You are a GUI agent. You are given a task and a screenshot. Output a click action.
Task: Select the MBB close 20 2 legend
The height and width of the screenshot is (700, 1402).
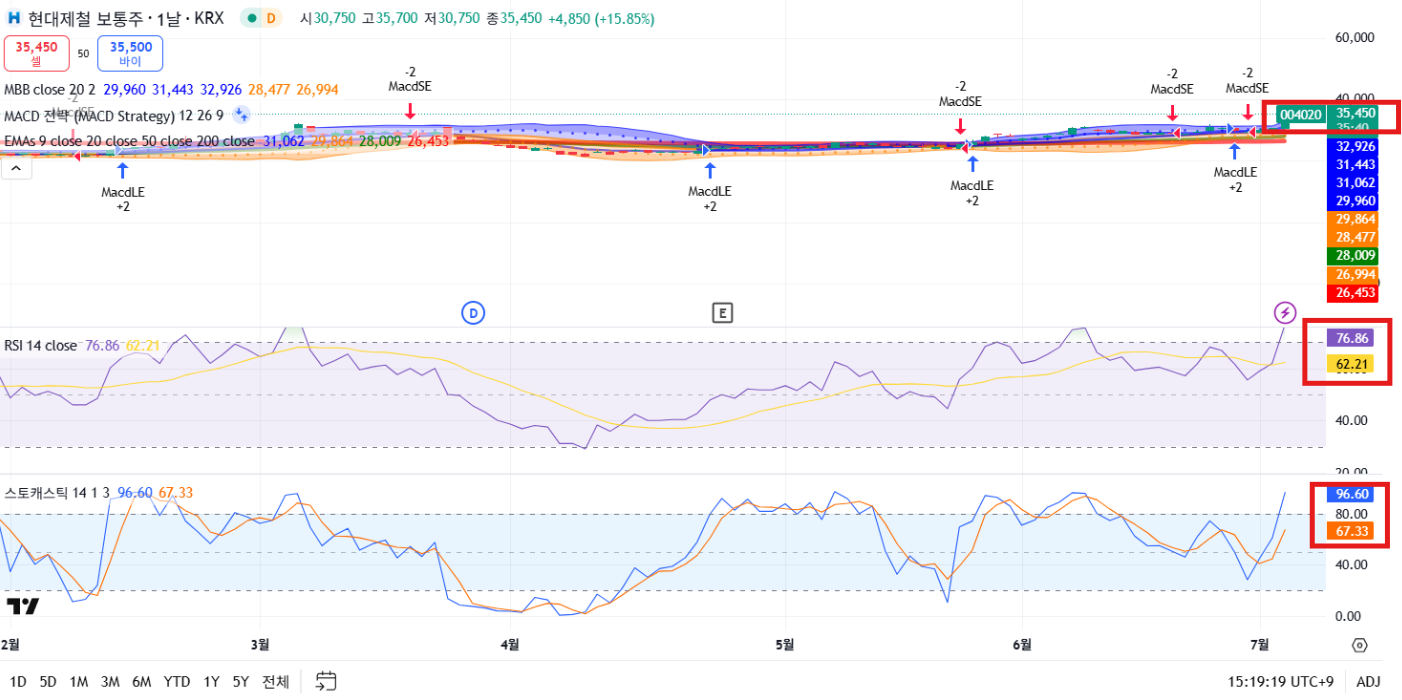point(49,90)
